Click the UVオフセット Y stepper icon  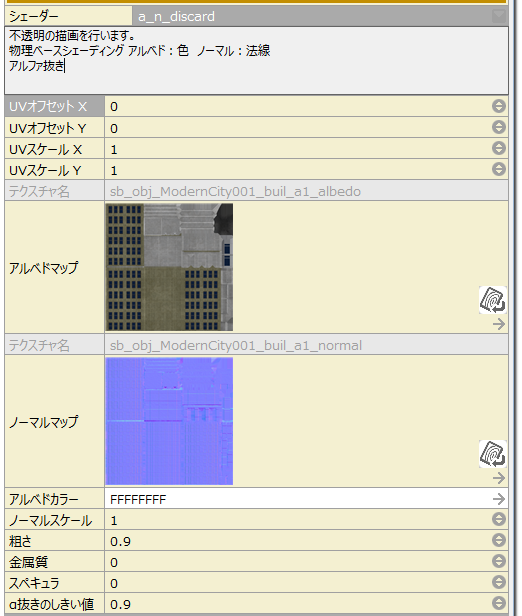click(499, 127)
